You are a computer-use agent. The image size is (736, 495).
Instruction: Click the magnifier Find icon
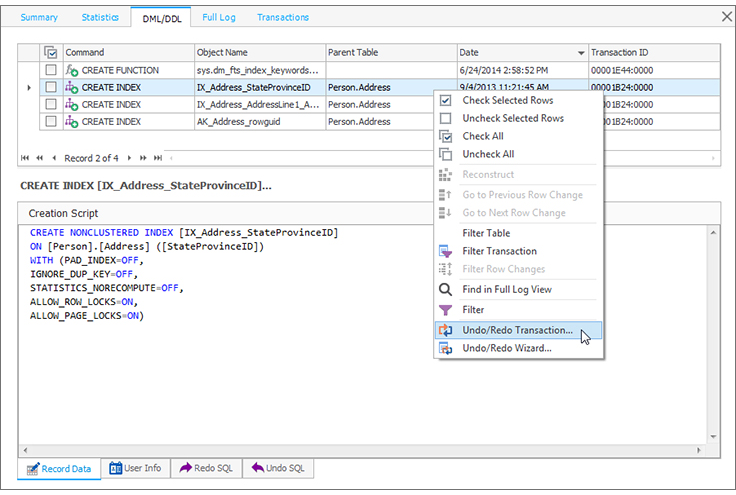tap(445, 289)
